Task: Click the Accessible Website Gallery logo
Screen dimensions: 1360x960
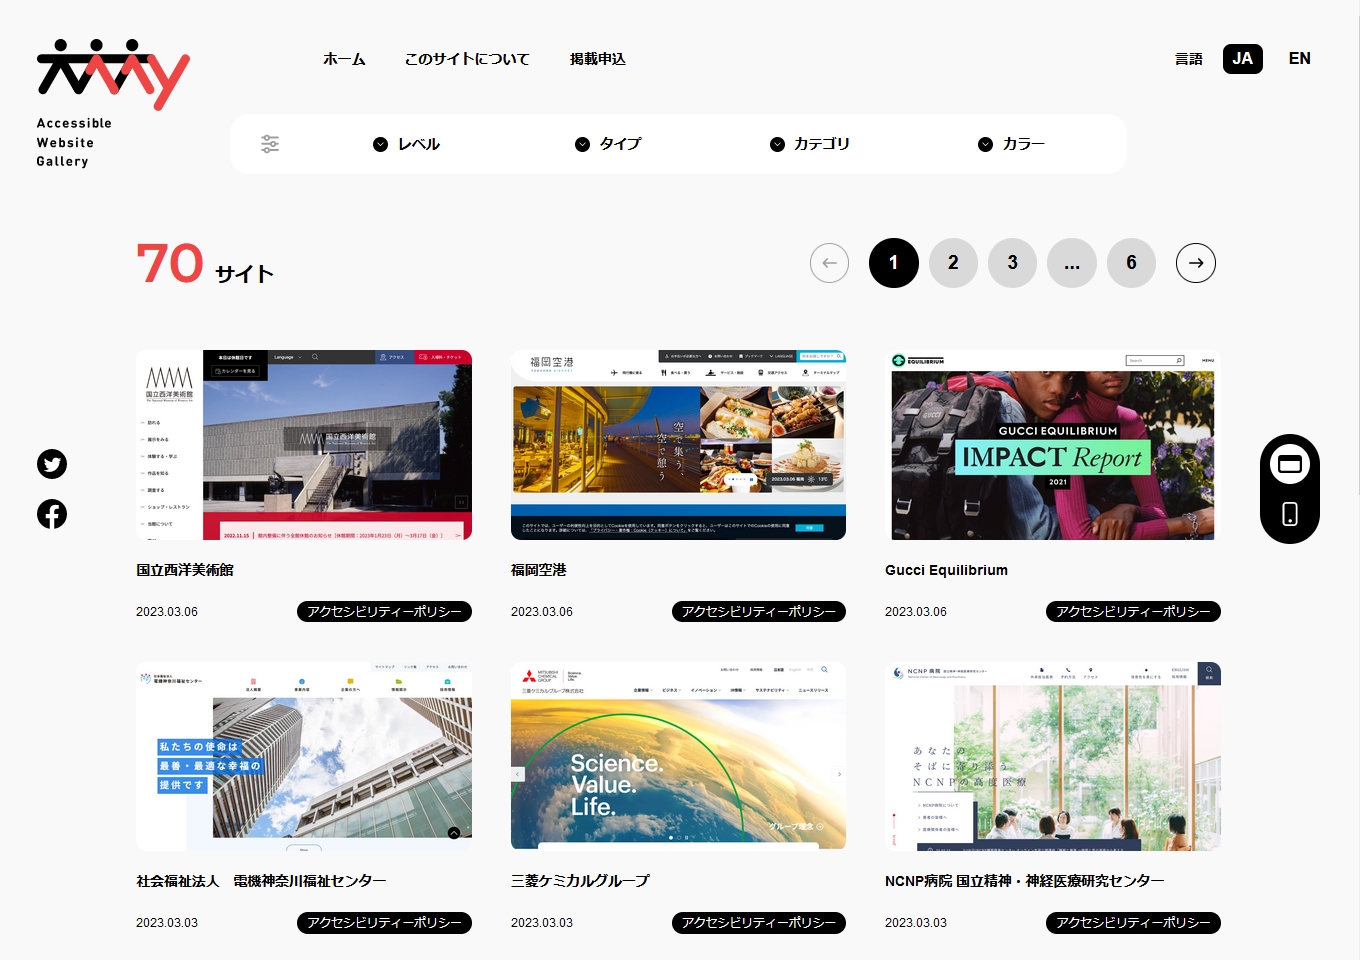Action: 112,103
